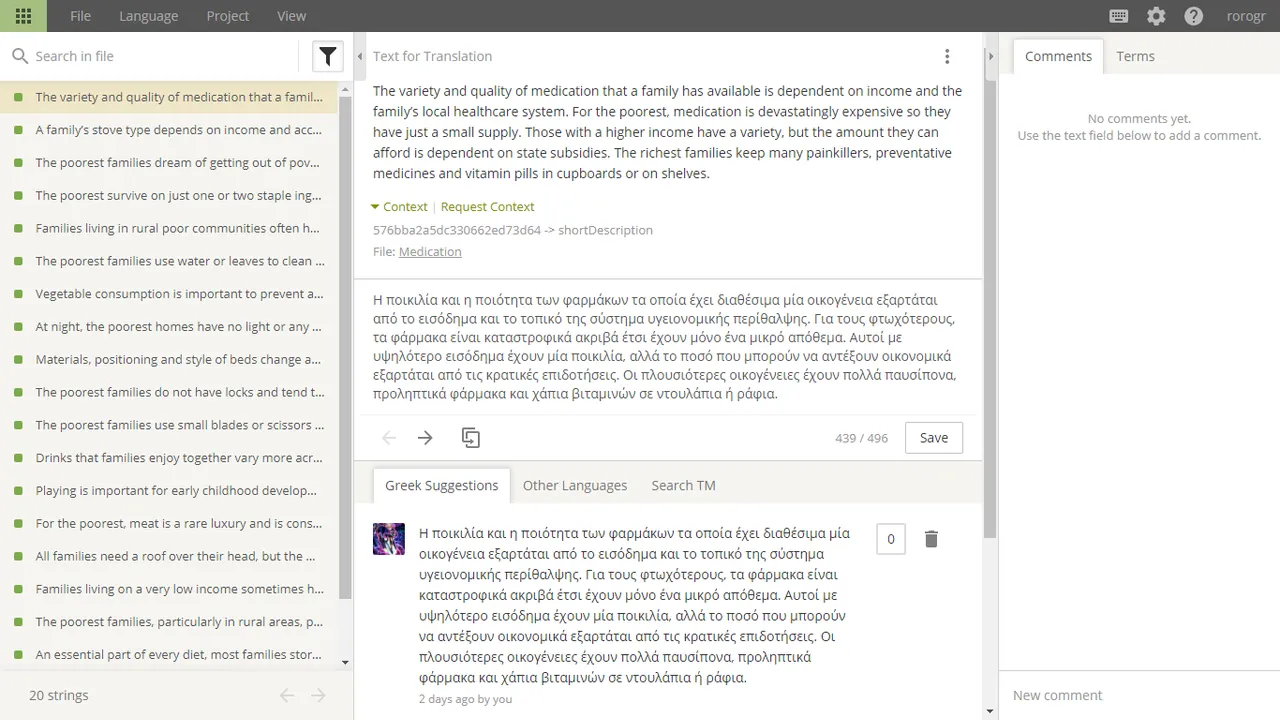Go to next string arrow in editor

pos(425,438)
